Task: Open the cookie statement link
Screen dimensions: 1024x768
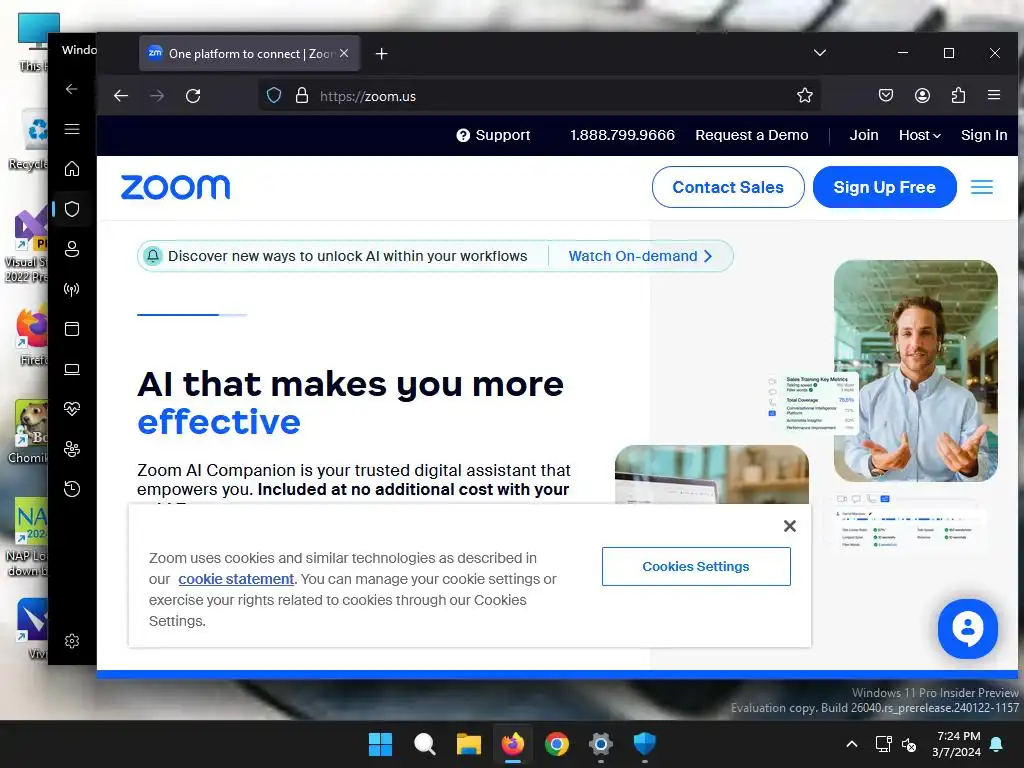Action: (x=236, y=579)
